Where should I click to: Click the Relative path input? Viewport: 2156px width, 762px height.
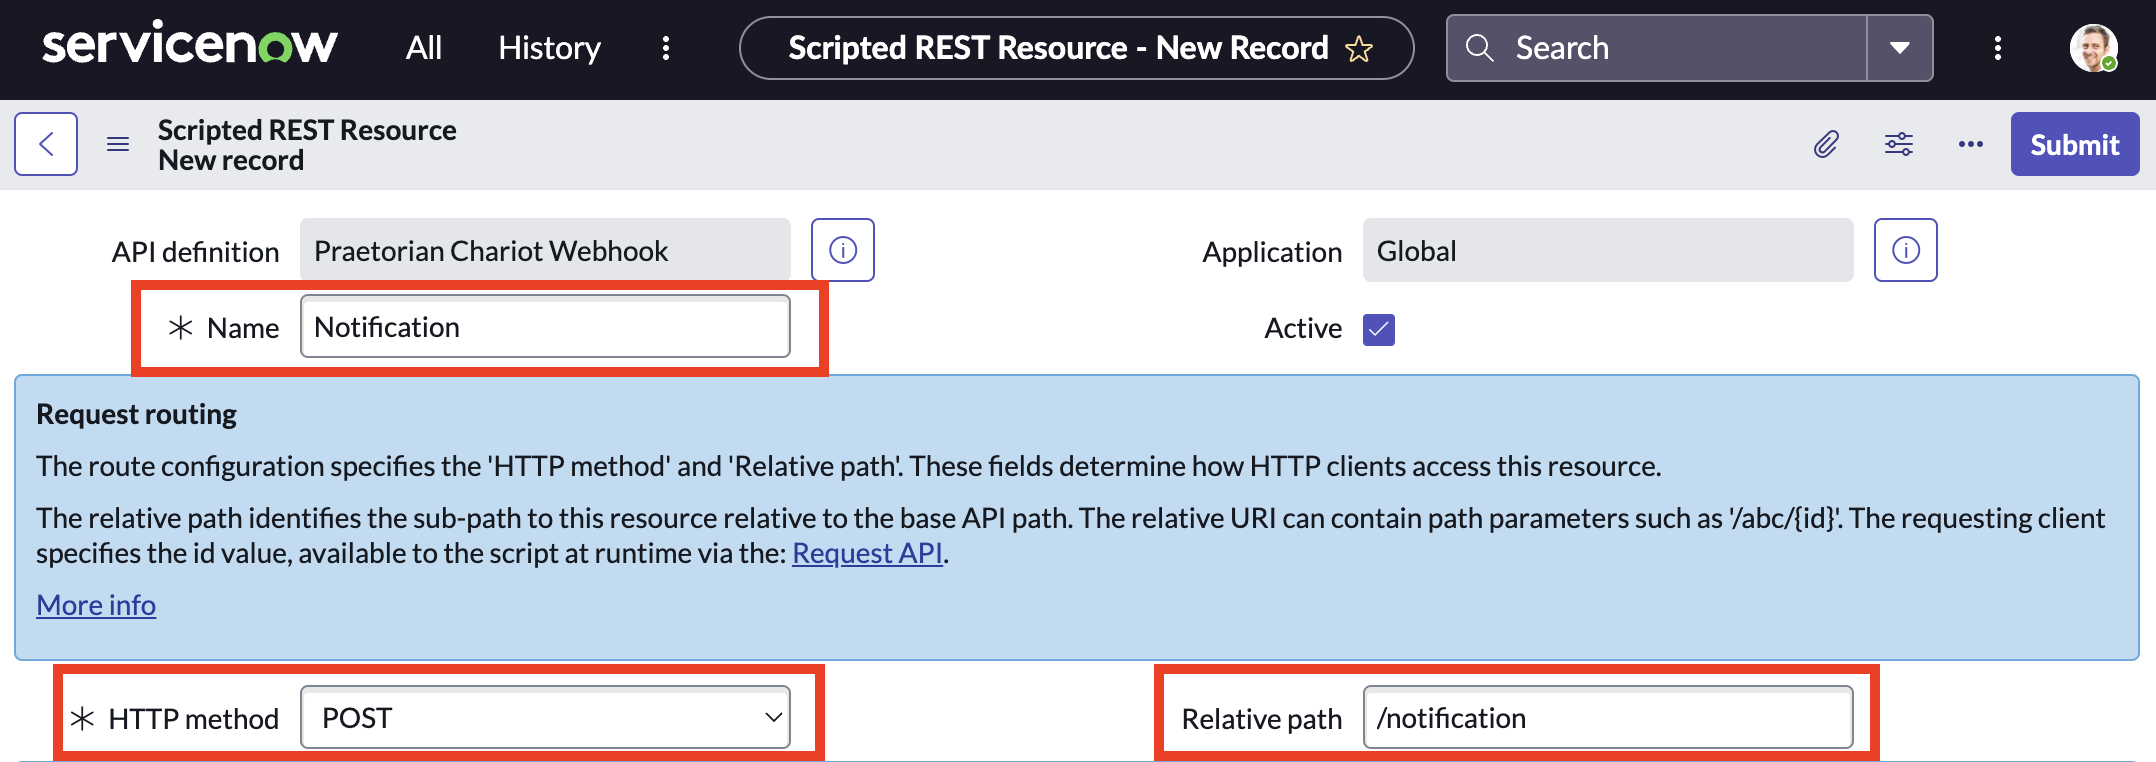1608,717
